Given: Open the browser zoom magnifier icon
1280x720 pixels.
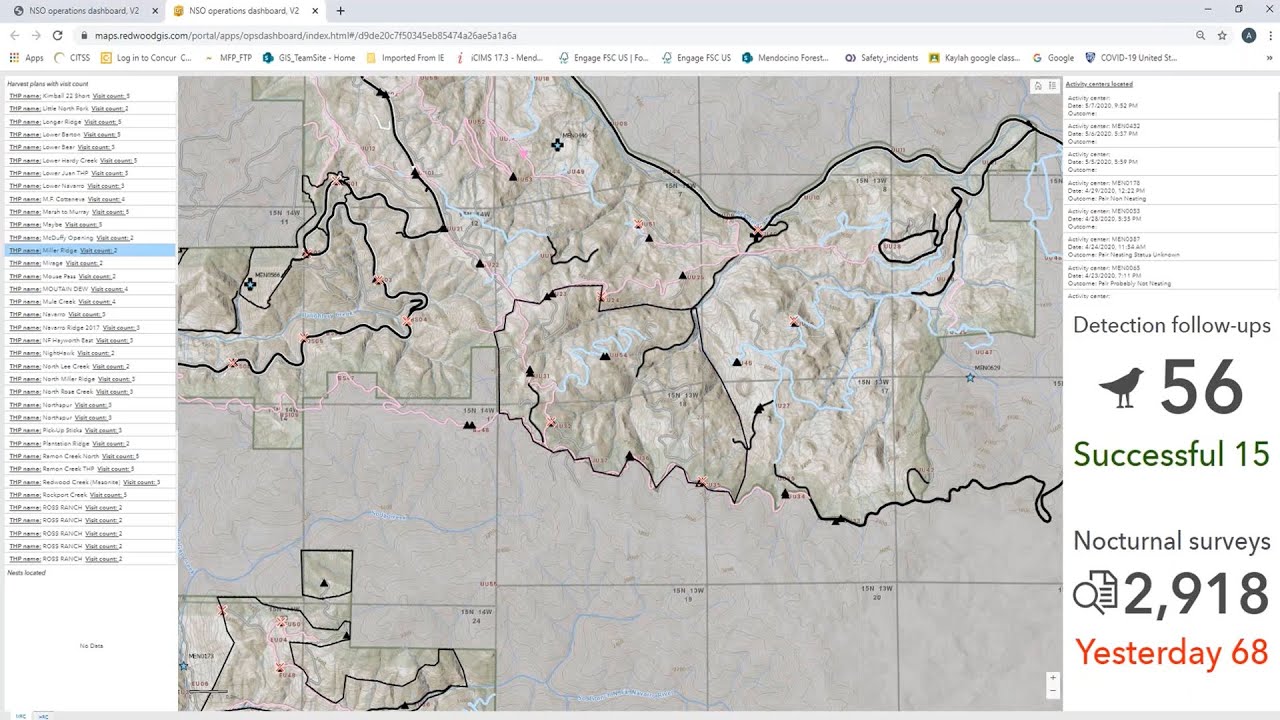Looking at the screenshot, I should click(x=1200, y=35).
